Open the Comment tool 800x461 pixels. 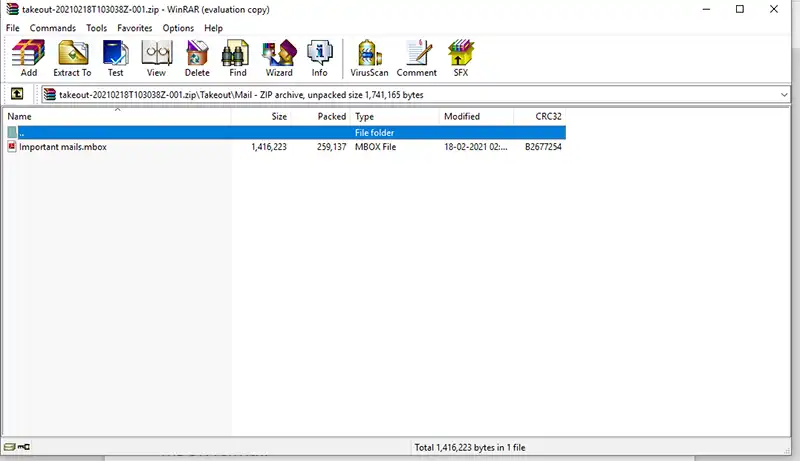click(x=417, y=58)
